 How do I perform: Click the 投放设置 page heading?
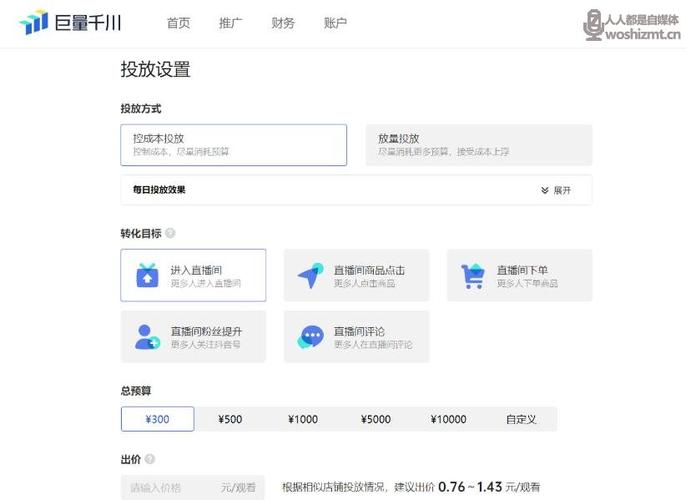coord(155,70)
